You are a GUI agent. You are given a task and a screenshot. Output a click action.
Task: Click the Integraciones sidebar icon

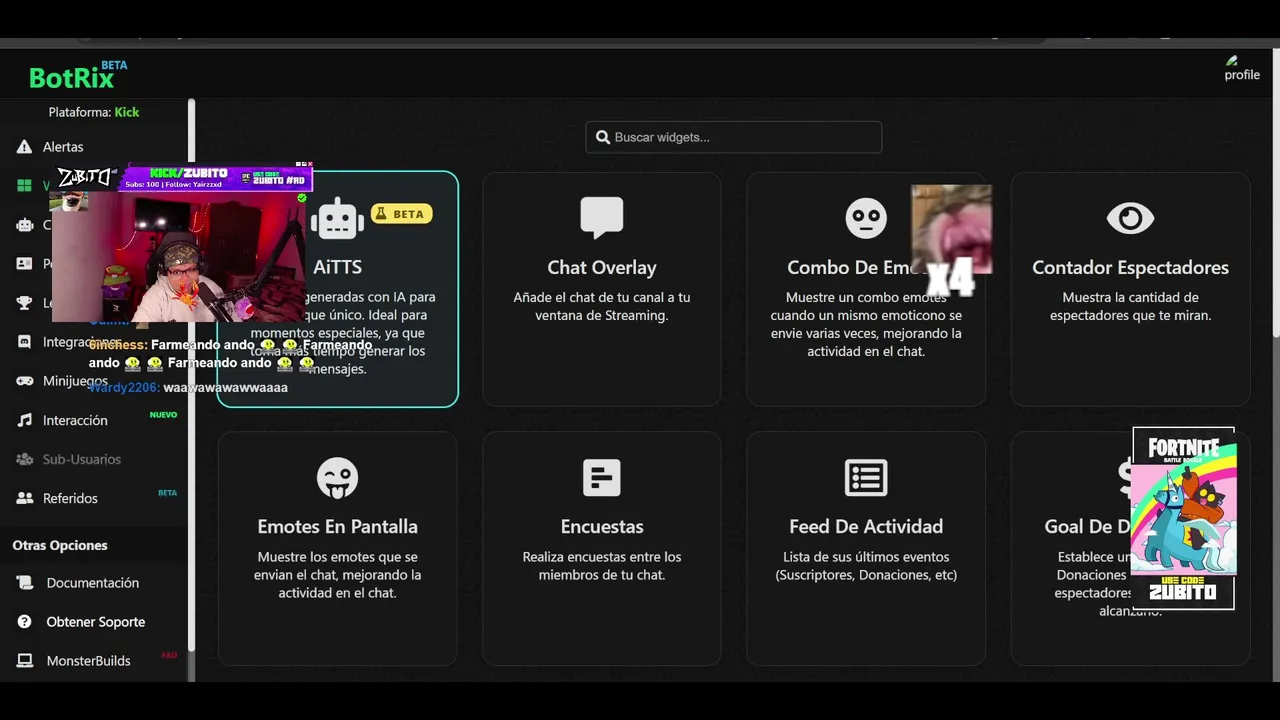pos(24,342)
